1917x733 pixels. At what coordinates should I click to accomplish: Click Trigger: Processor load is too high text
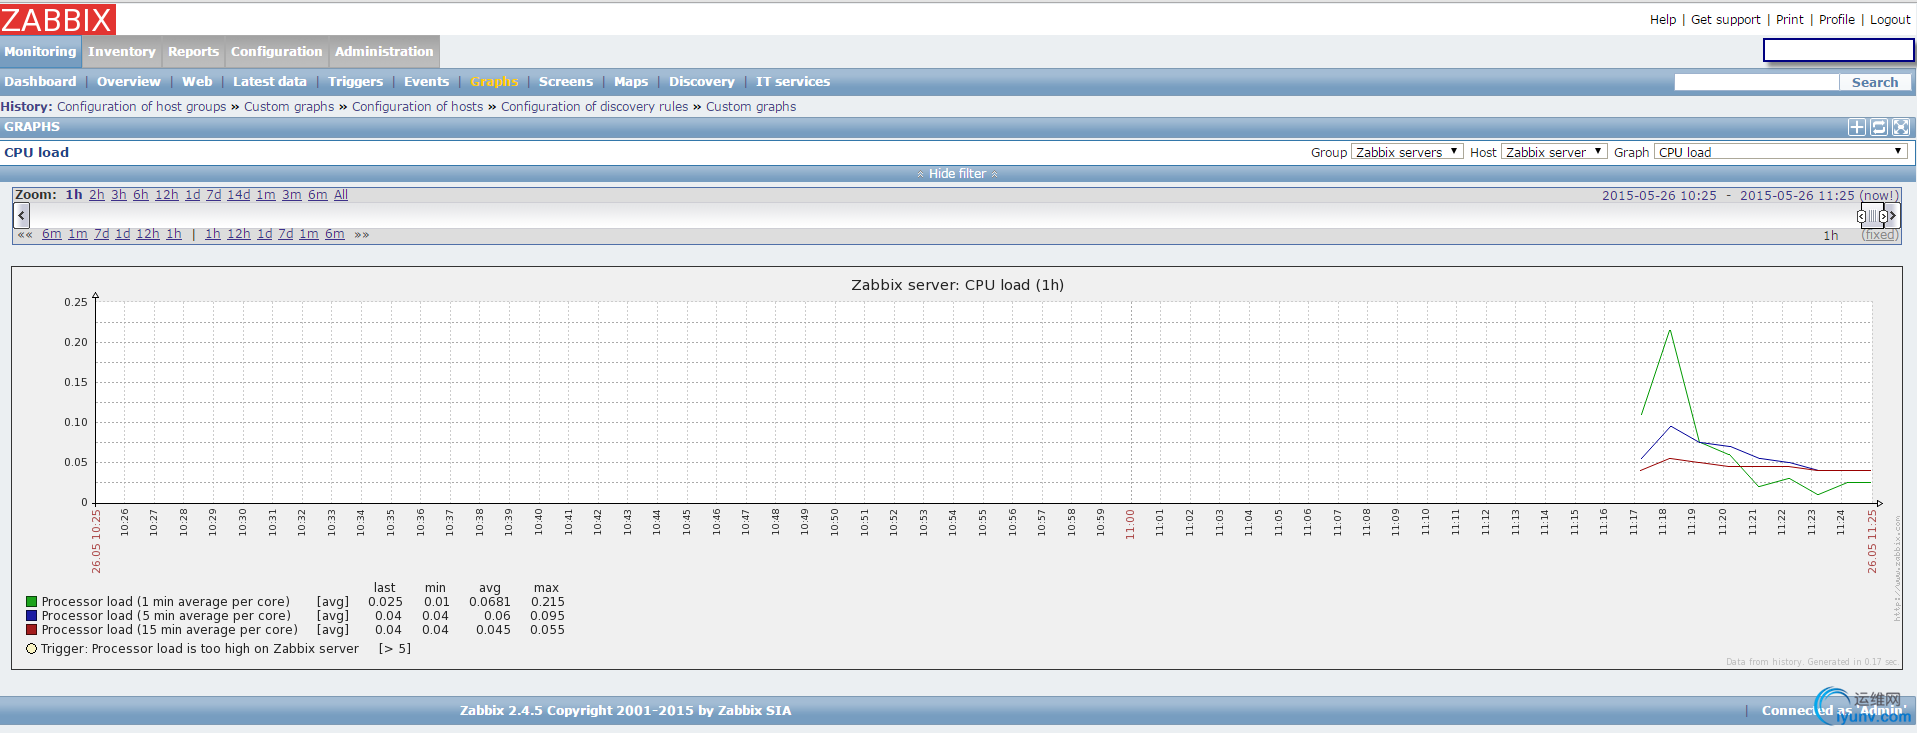[200, 649]
